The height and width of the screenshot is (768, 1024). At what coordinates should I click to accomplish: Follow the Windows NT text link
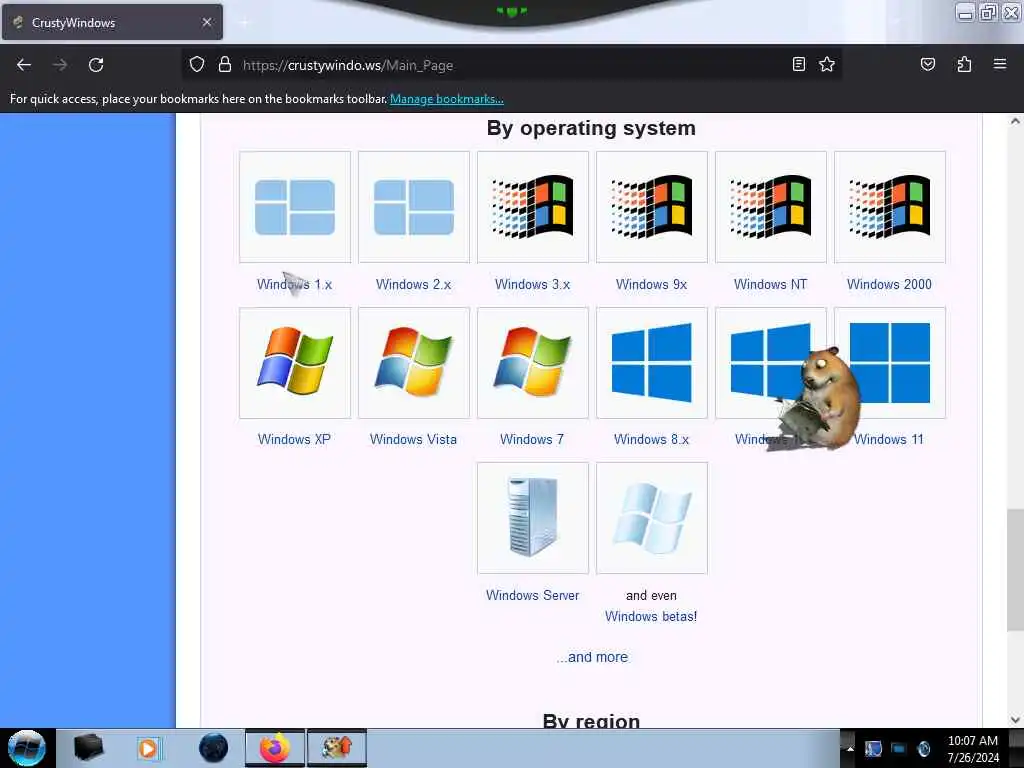click(771, 284)
